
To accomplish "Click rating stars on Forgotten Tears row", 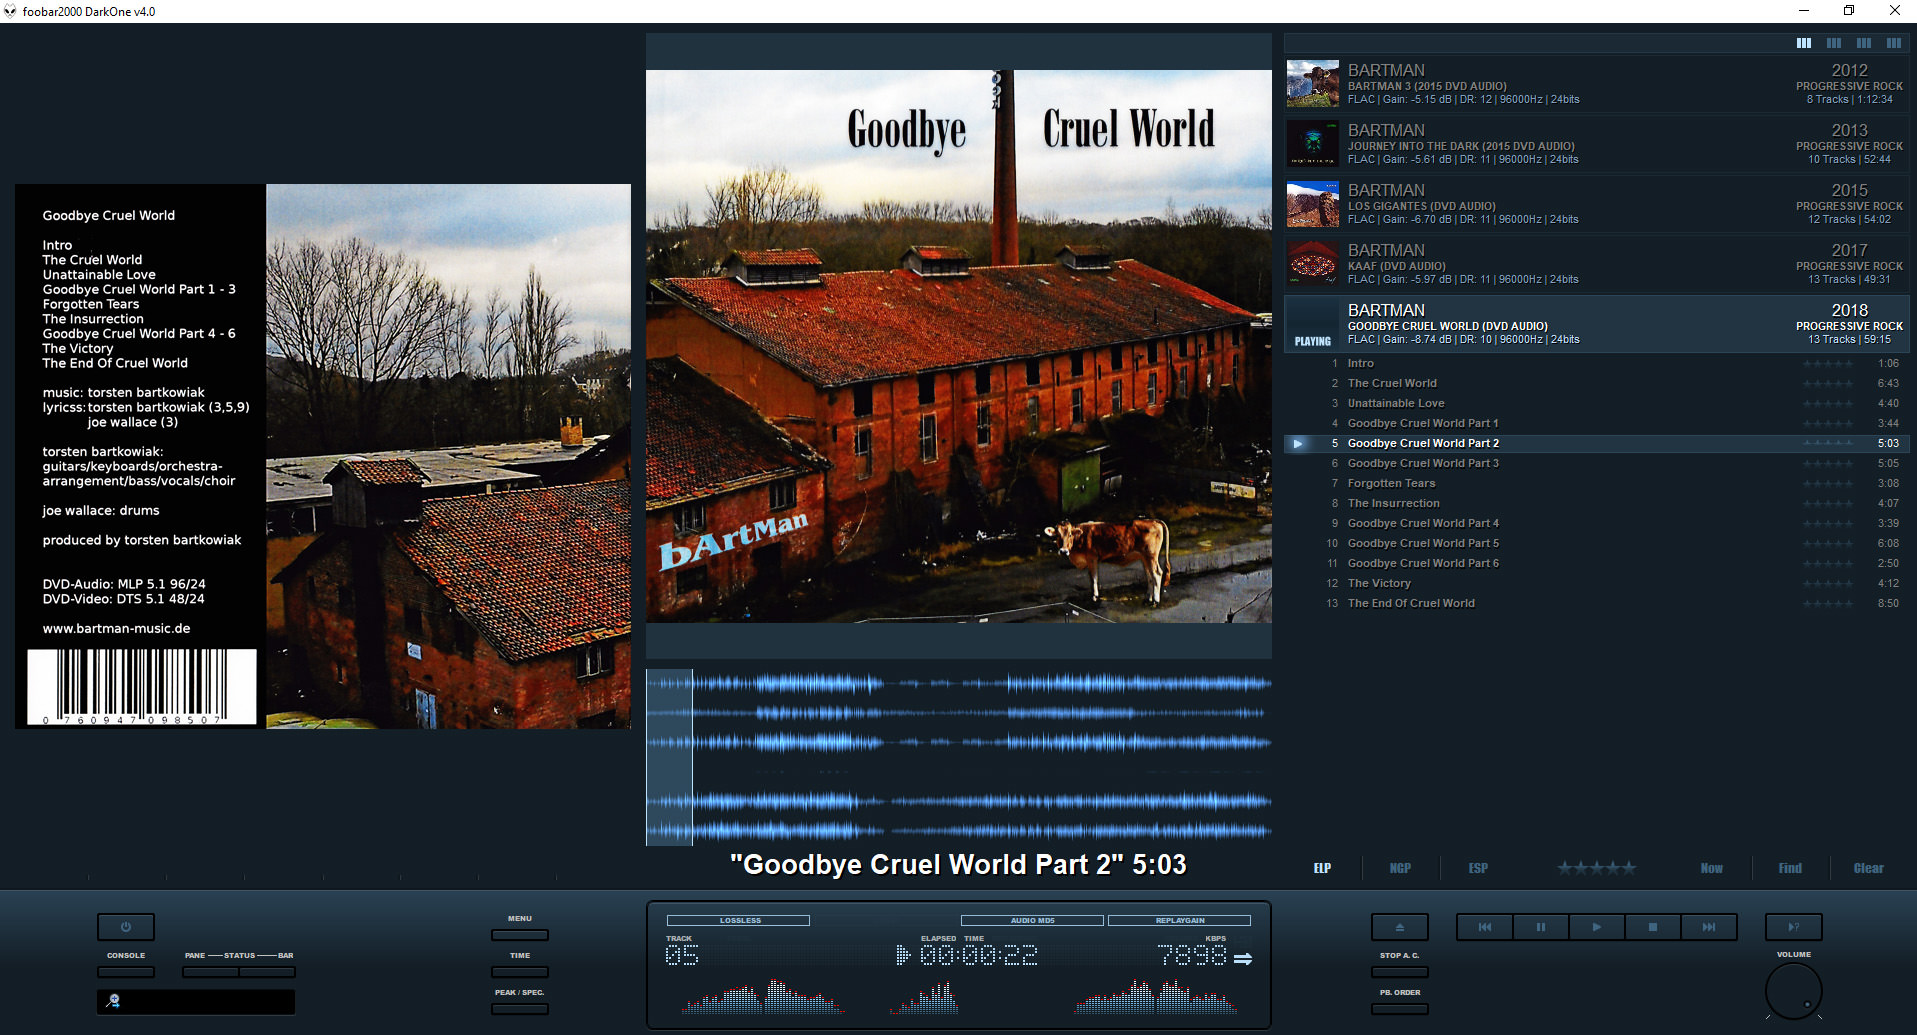I will [x=1827, y=484].
